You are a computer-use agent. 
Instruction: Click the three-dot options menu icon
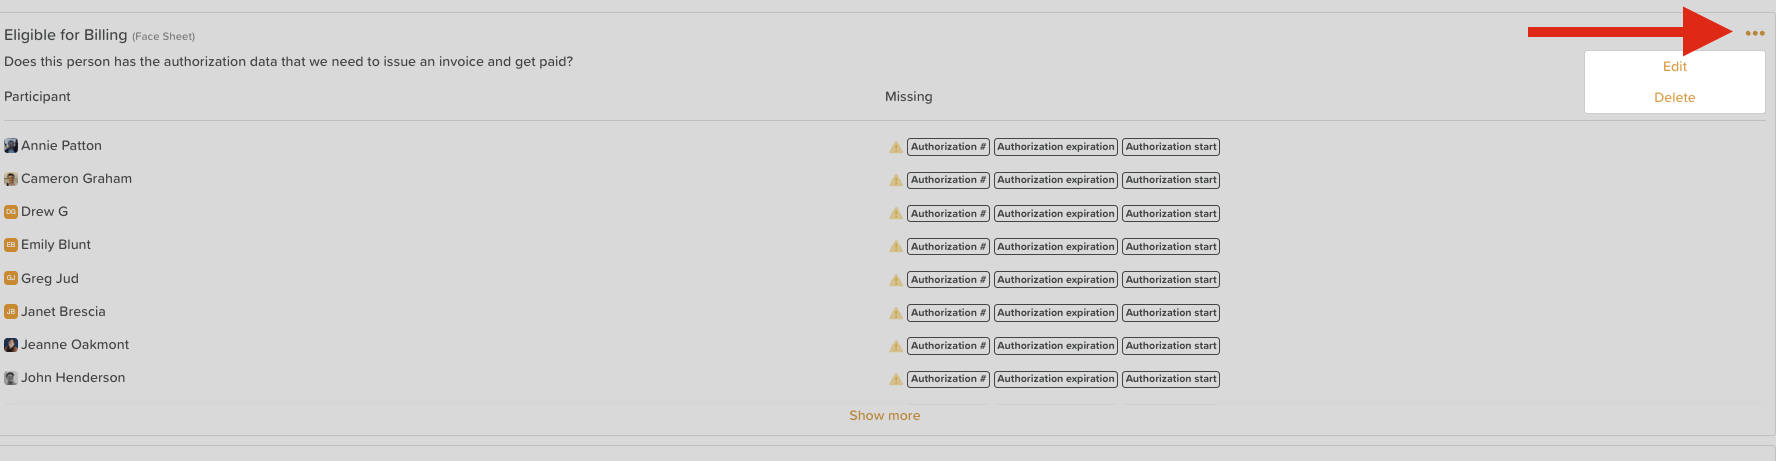[x=1755, y=34]
